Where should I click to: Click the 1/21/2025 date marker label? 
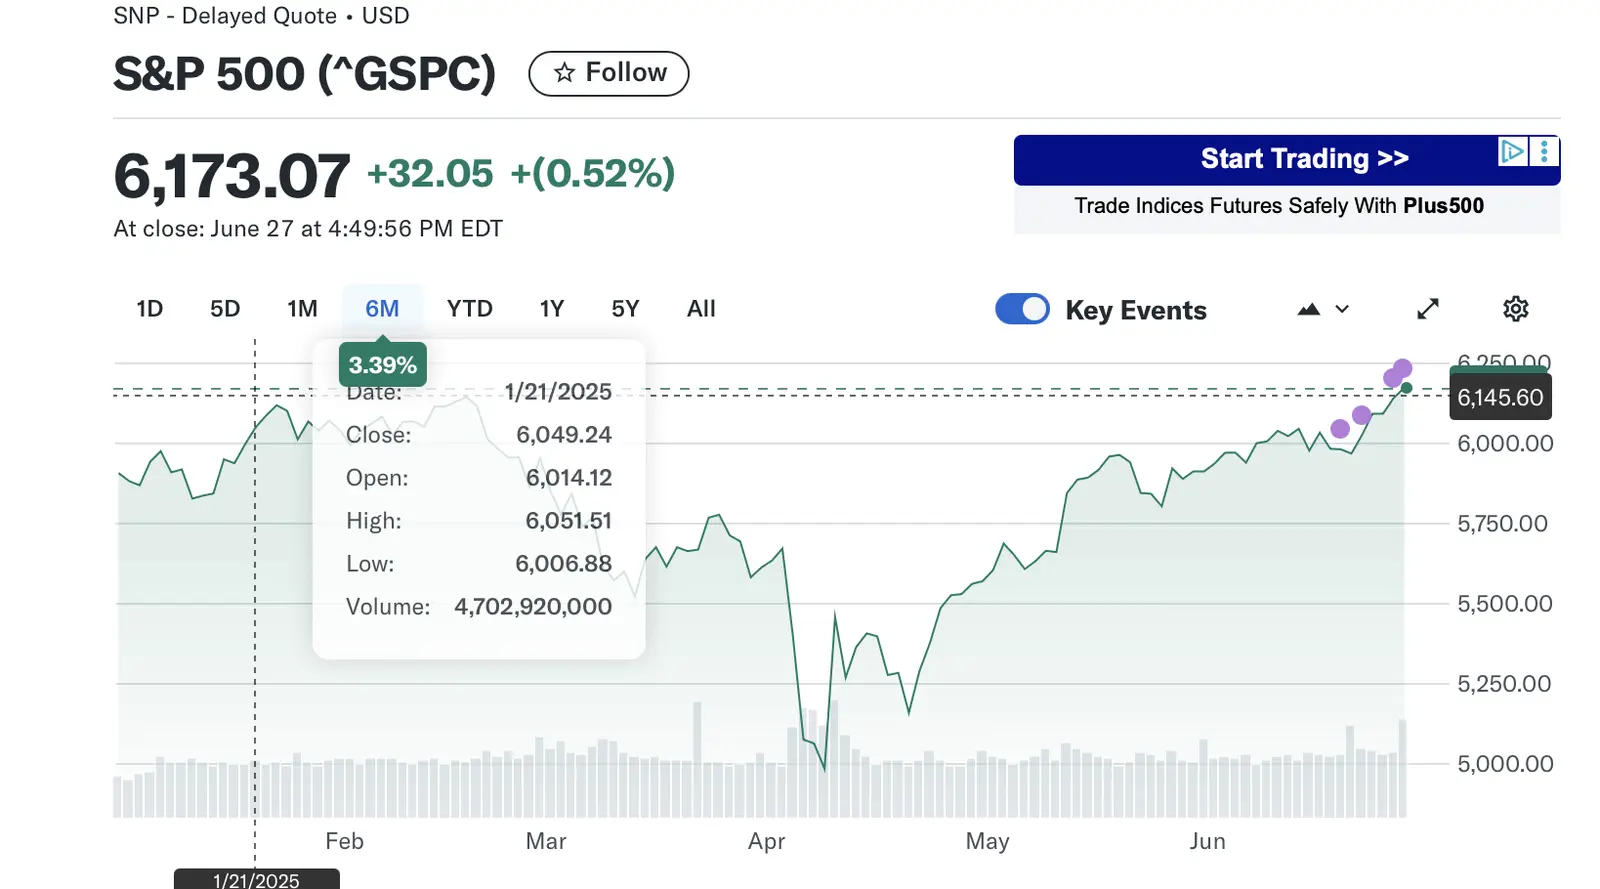coord(256,880)
